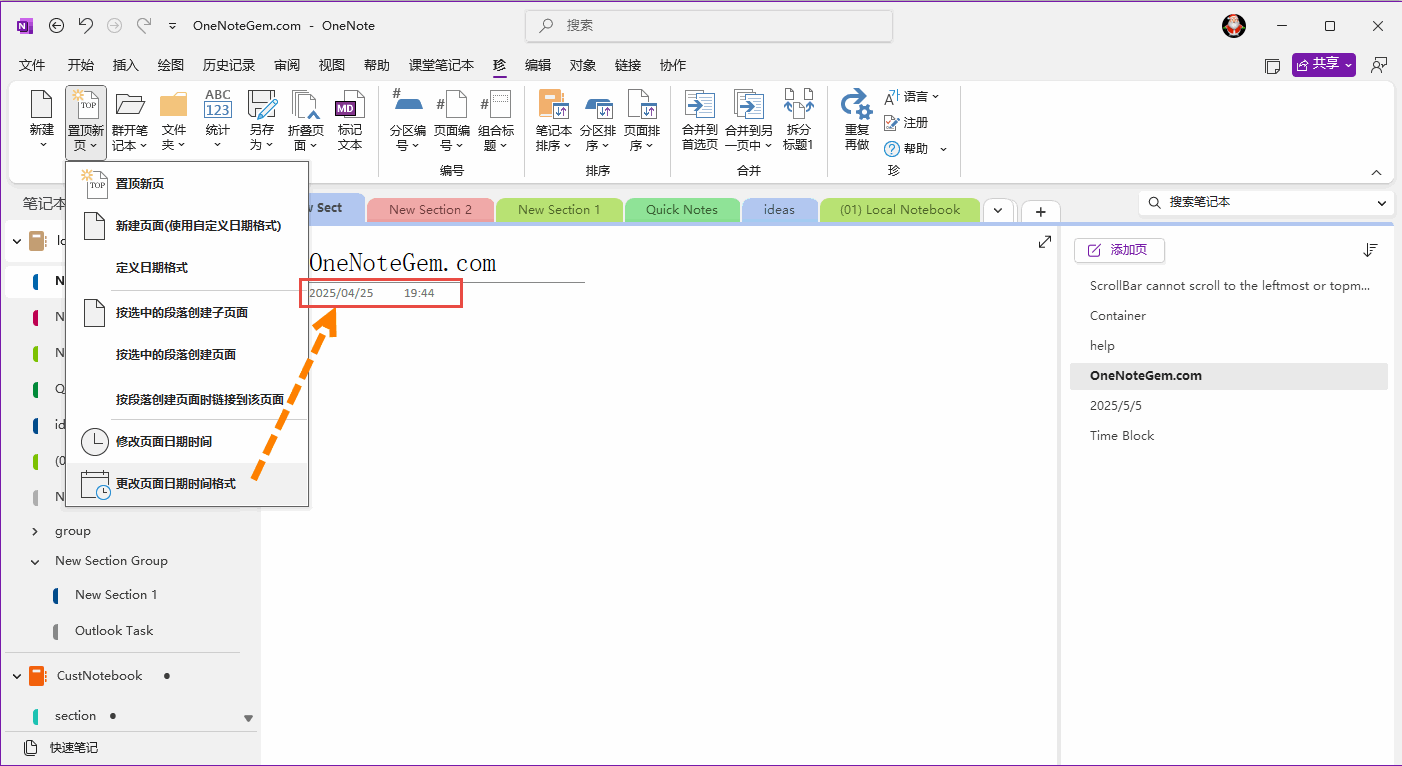Click the user profile avatar

[1234, 26]
